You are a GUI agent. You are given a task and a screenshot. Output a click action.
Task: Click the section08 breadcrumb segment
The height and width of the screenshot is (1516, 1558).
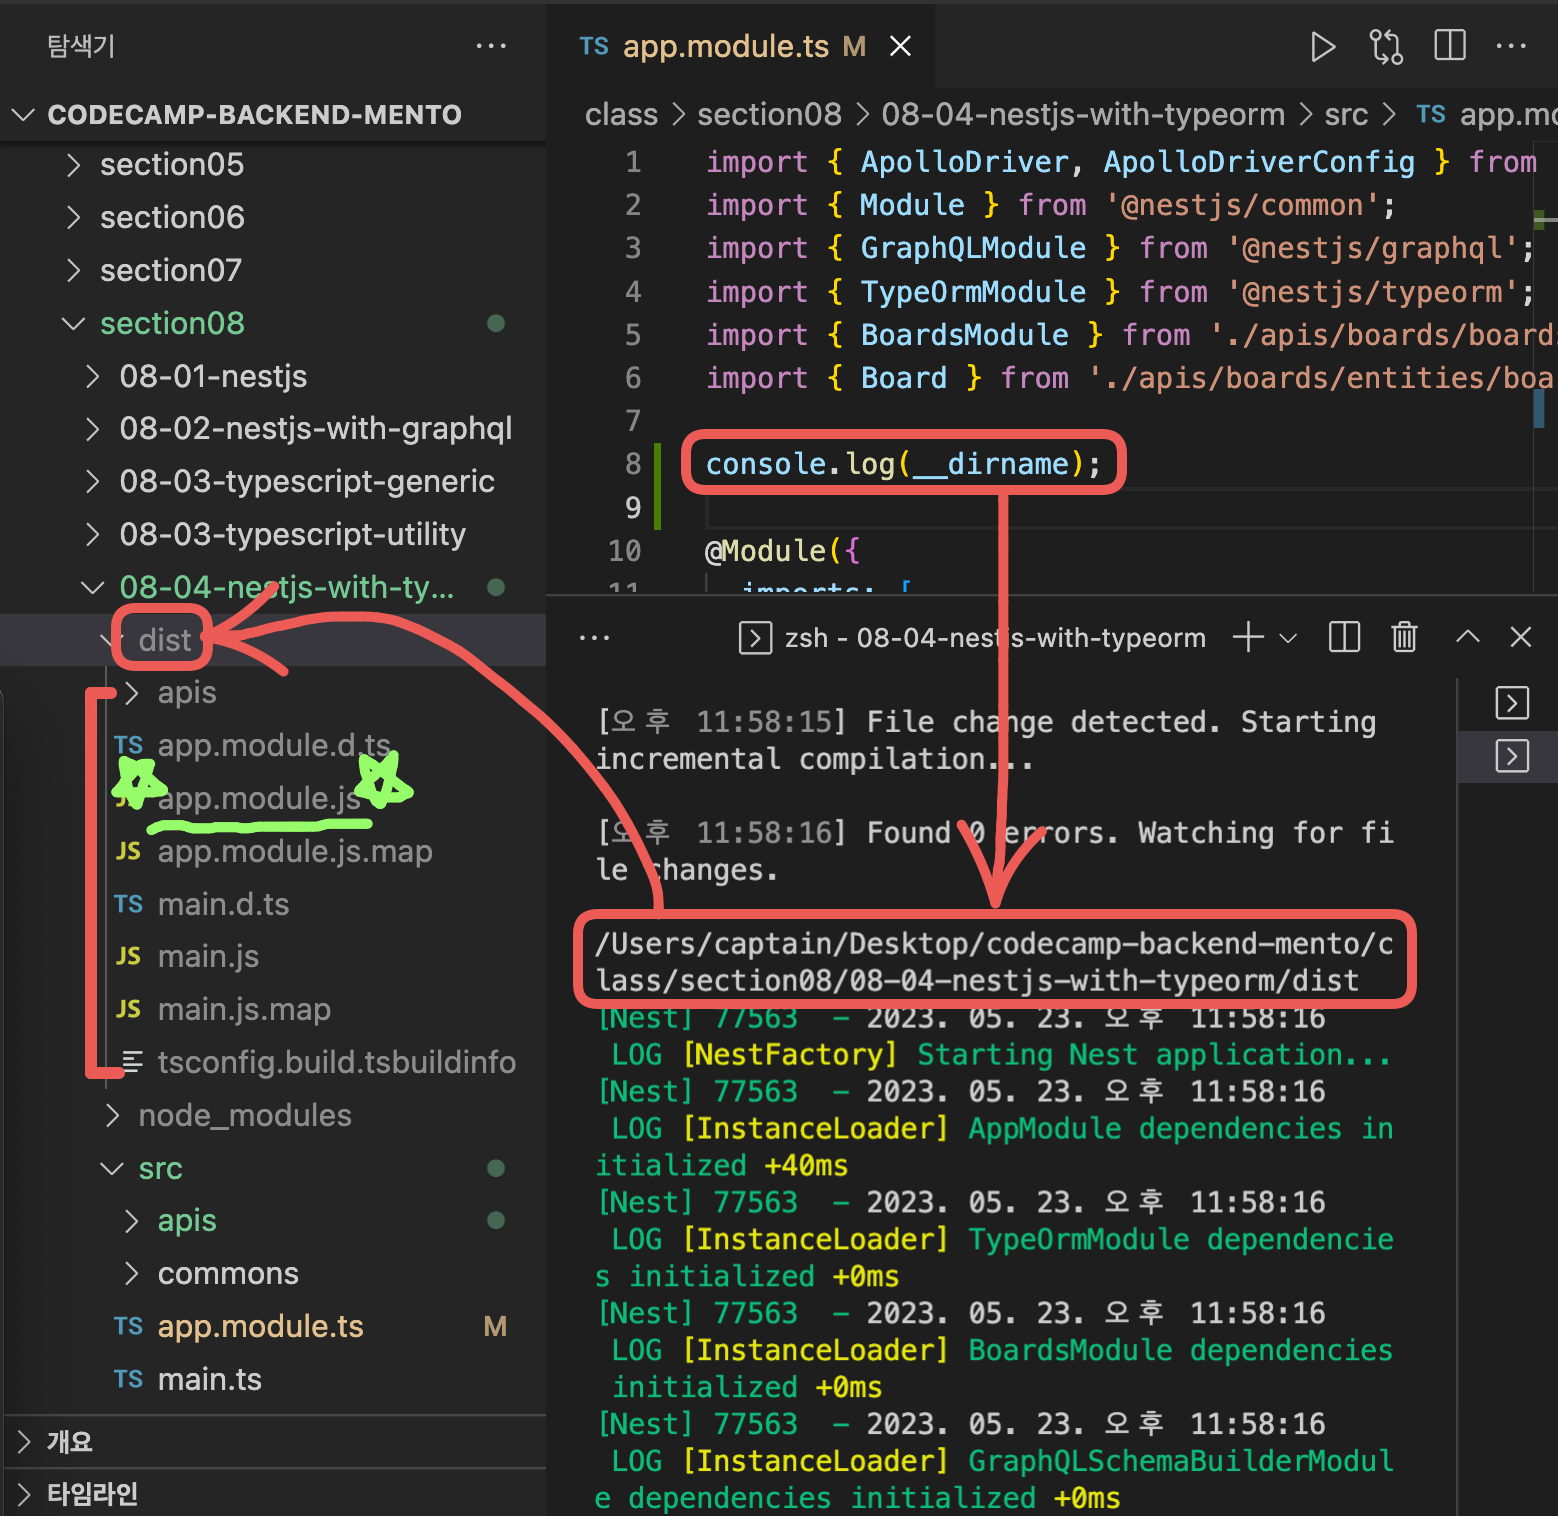769,114
